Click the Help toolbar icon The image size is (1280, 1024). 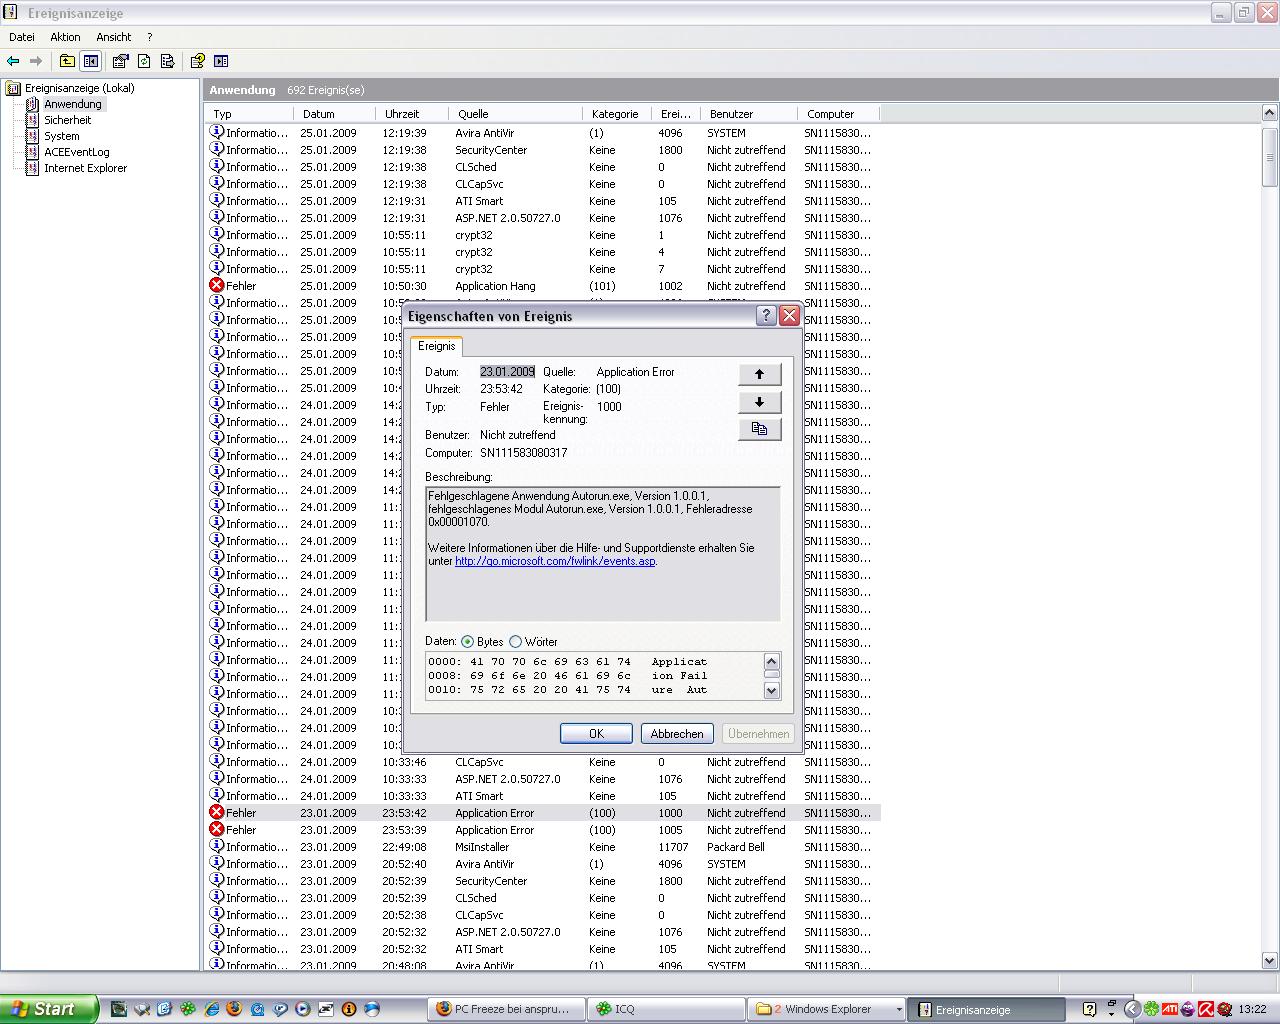coord(198,61)
